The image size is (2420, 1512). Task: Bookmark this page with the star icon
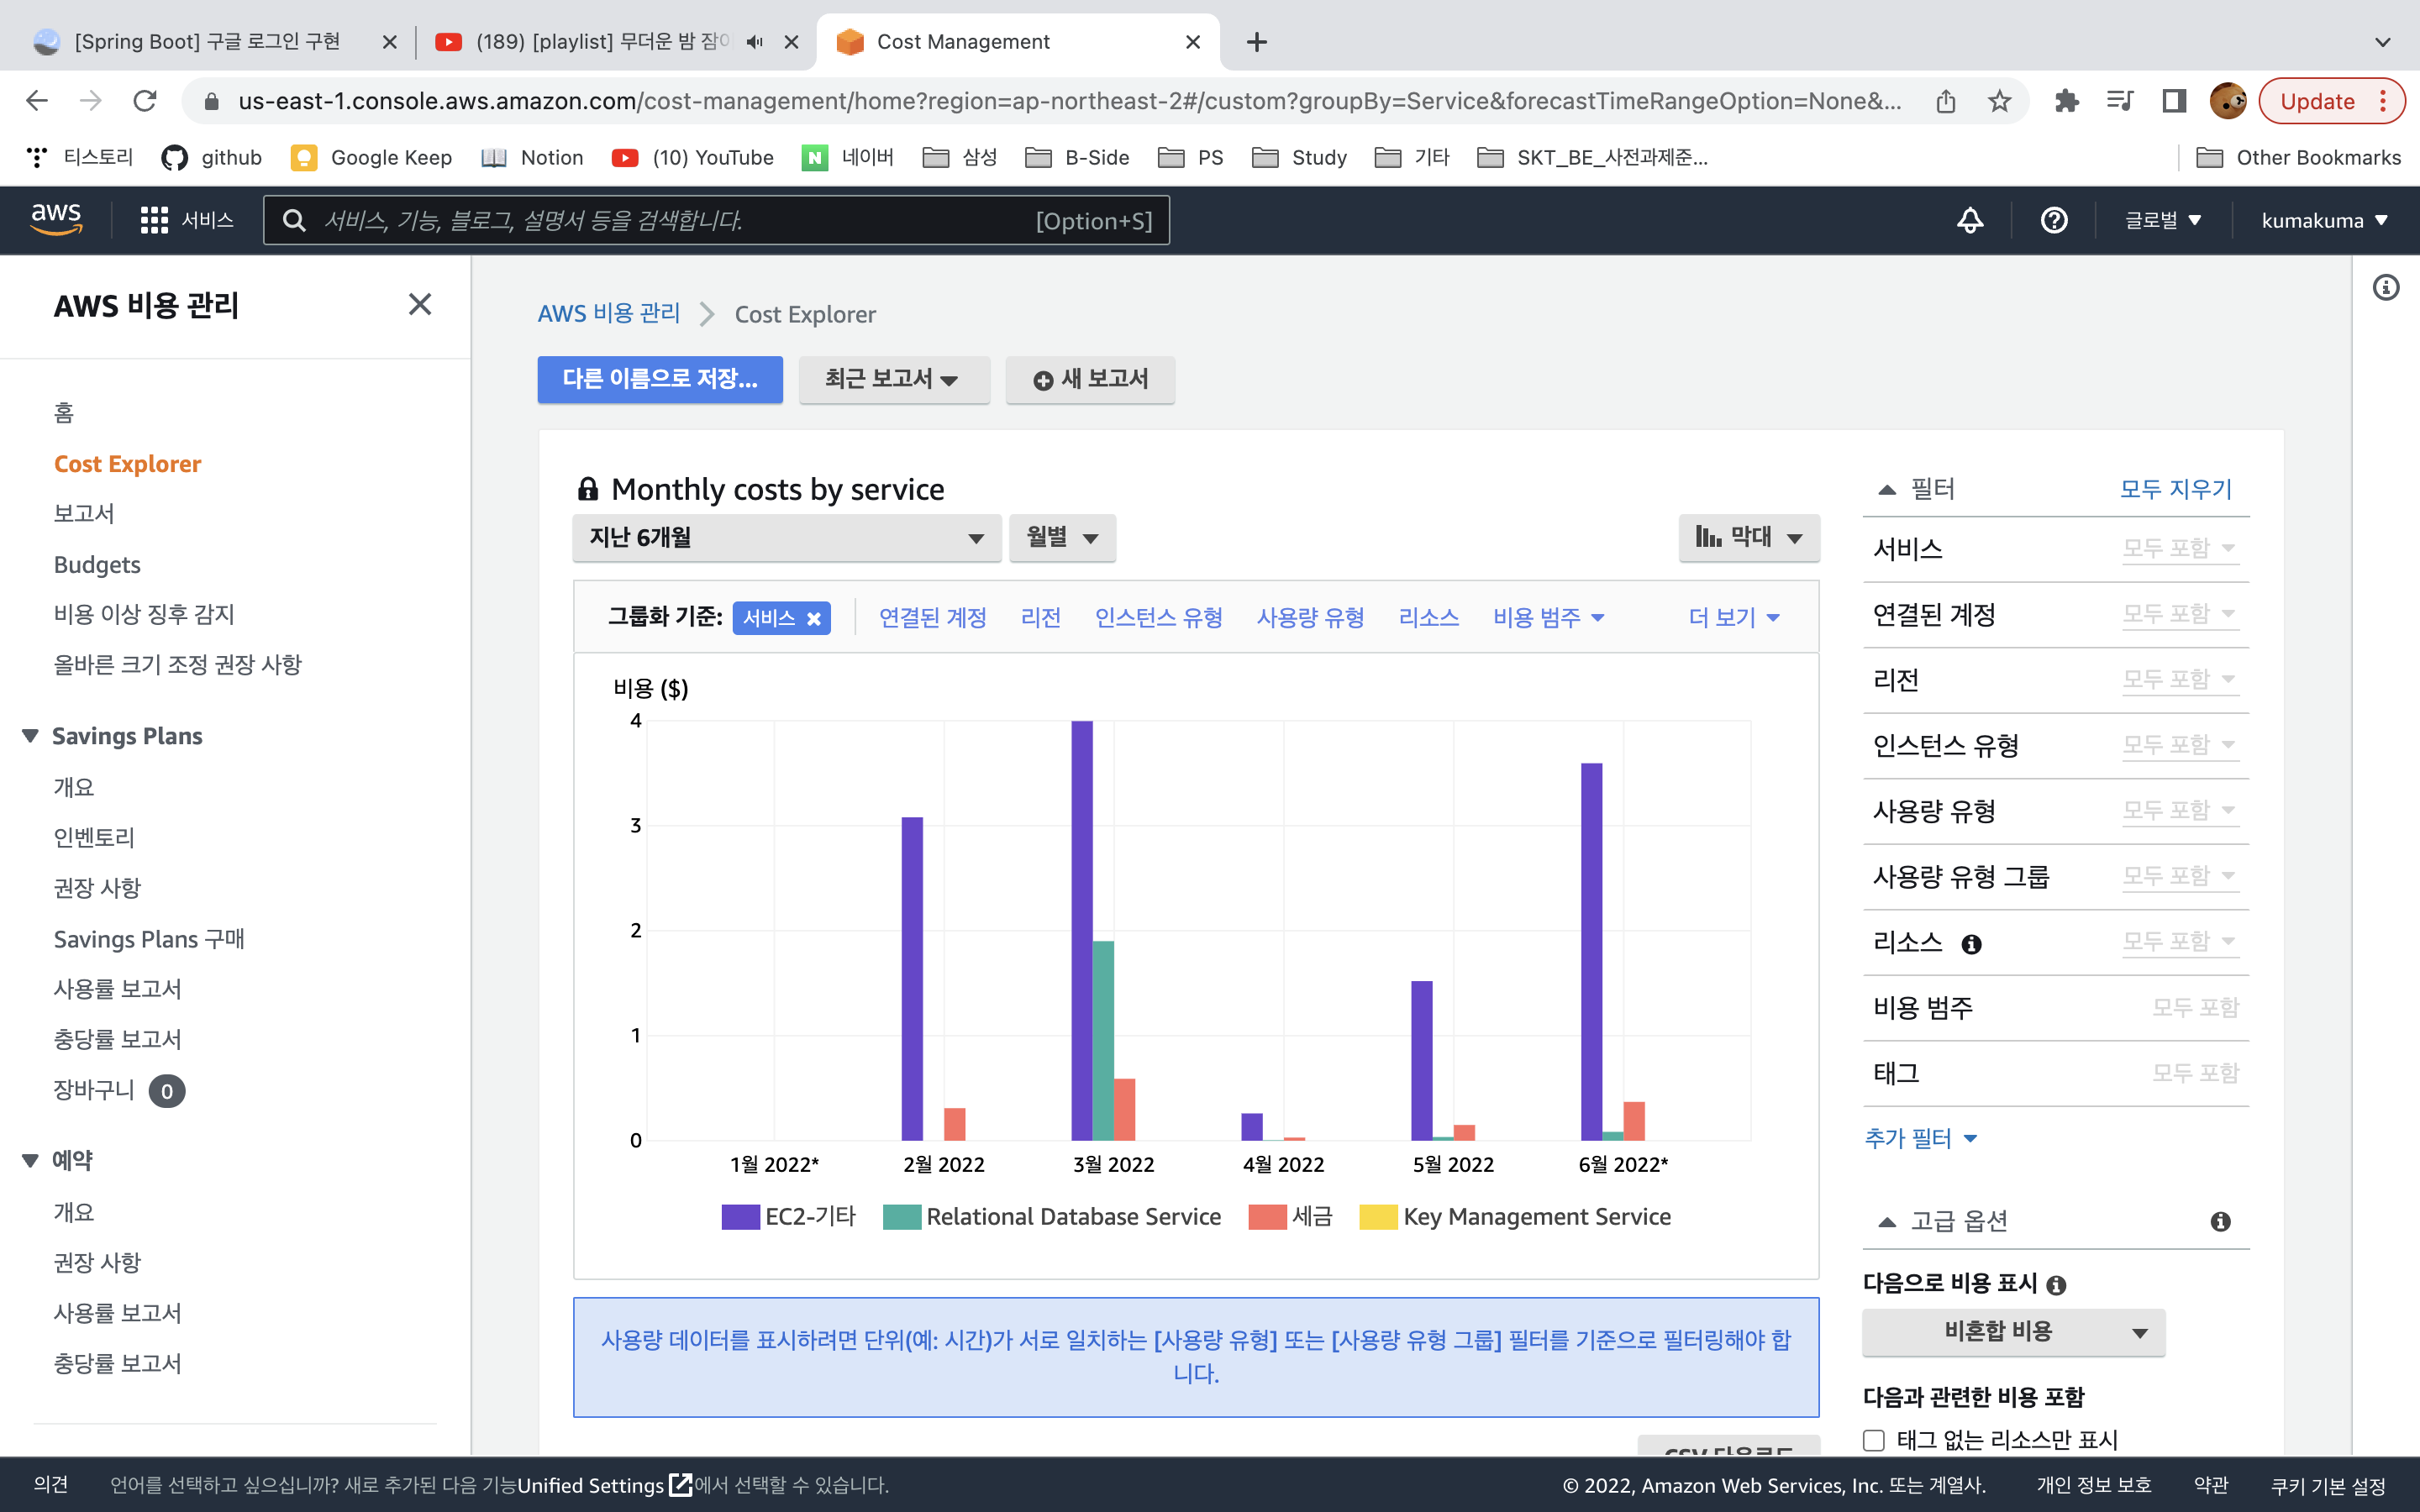1998,101
